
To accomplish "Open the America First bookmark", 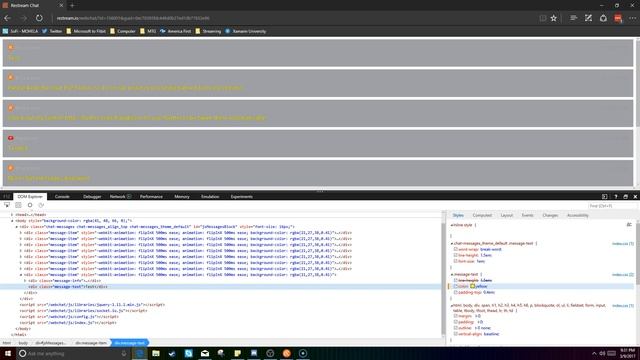I will pos(176,31).
